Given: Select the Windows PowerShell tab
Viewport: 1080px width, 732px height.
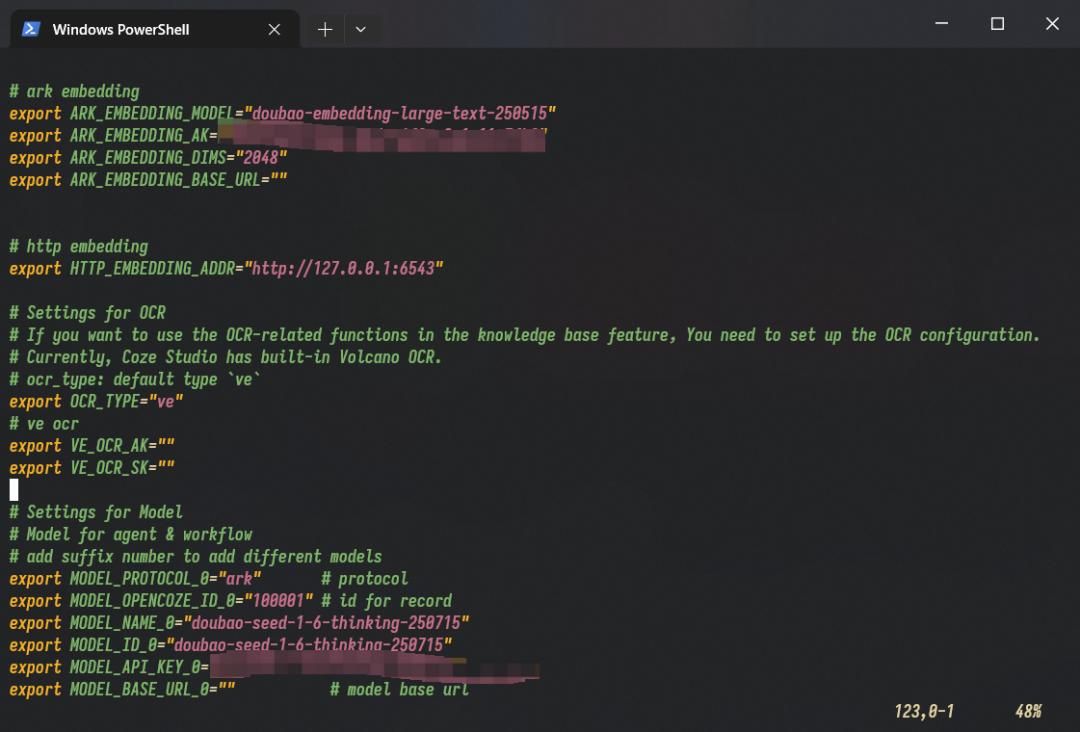Looking at the screenshot, I should (x=155, y=30).
